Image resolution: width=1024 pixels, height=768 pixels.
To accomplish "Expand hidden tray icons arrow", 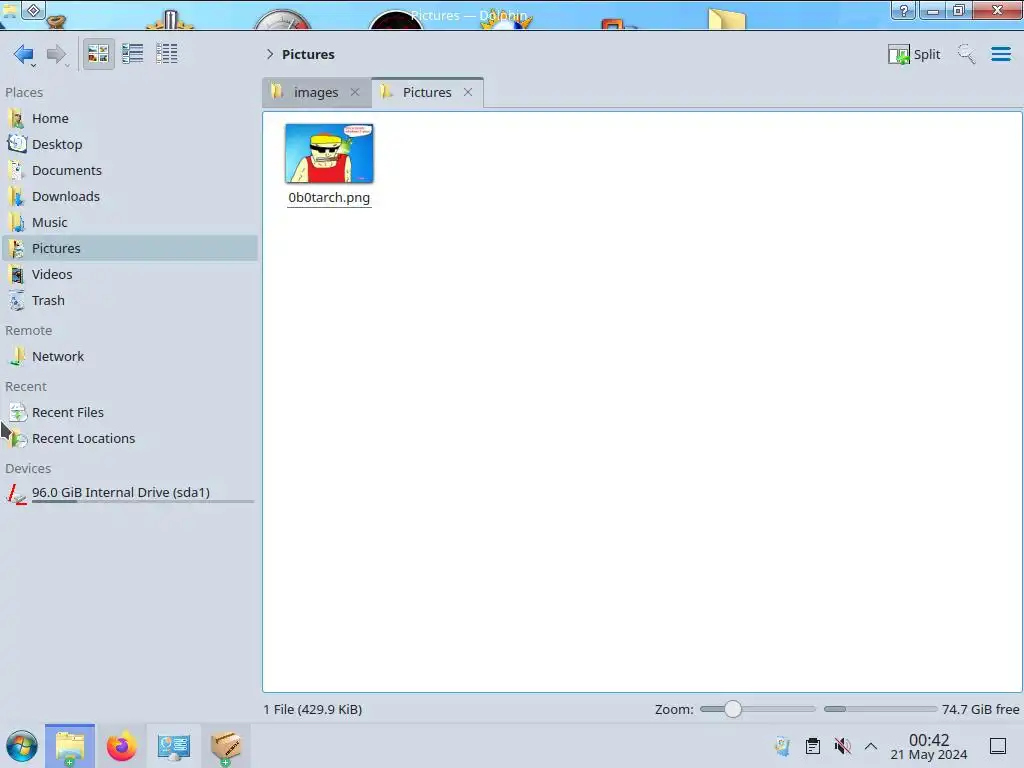I will 871,746.
